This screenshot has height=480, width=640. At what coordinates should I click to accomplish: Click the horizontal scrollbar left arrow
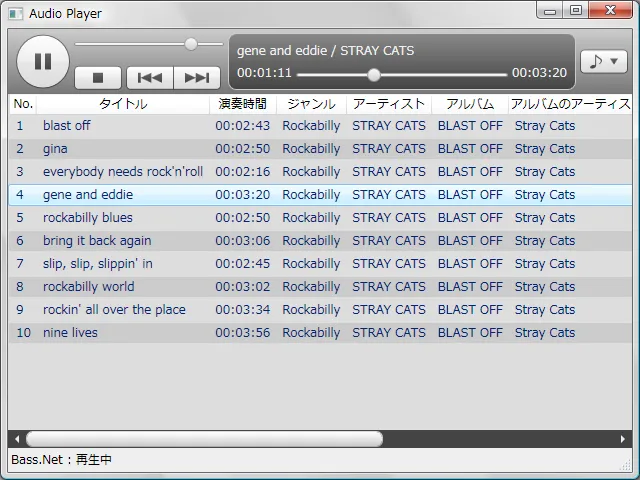click(x=16, y=439)
